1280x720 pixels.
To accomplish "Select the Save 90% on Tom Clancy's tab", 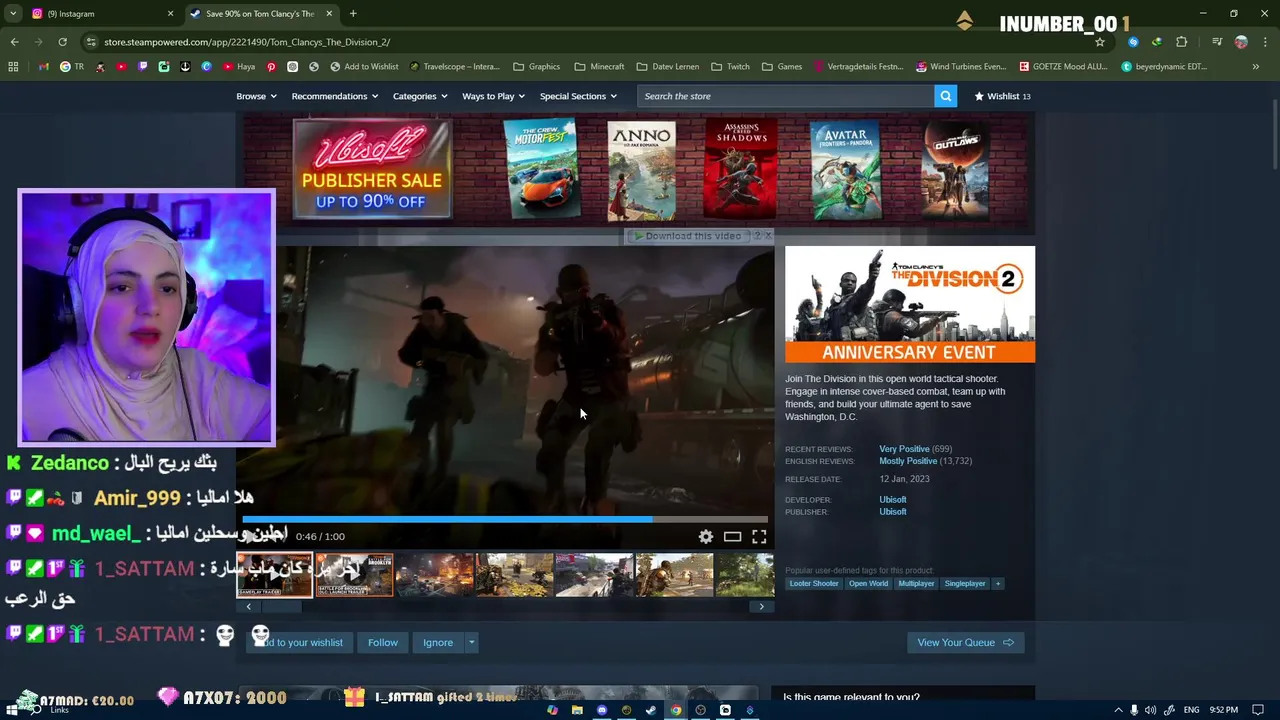I will (260, 14).
